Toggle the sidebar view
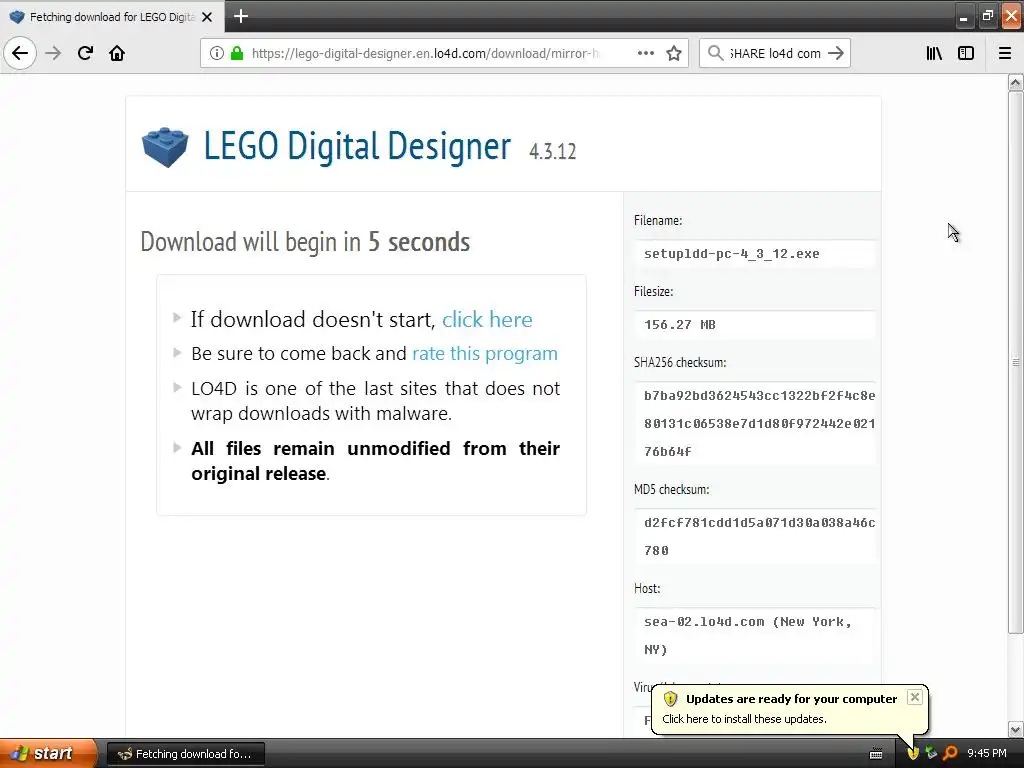This screenshot has height=768, width=1024. (x=966, y=53)
